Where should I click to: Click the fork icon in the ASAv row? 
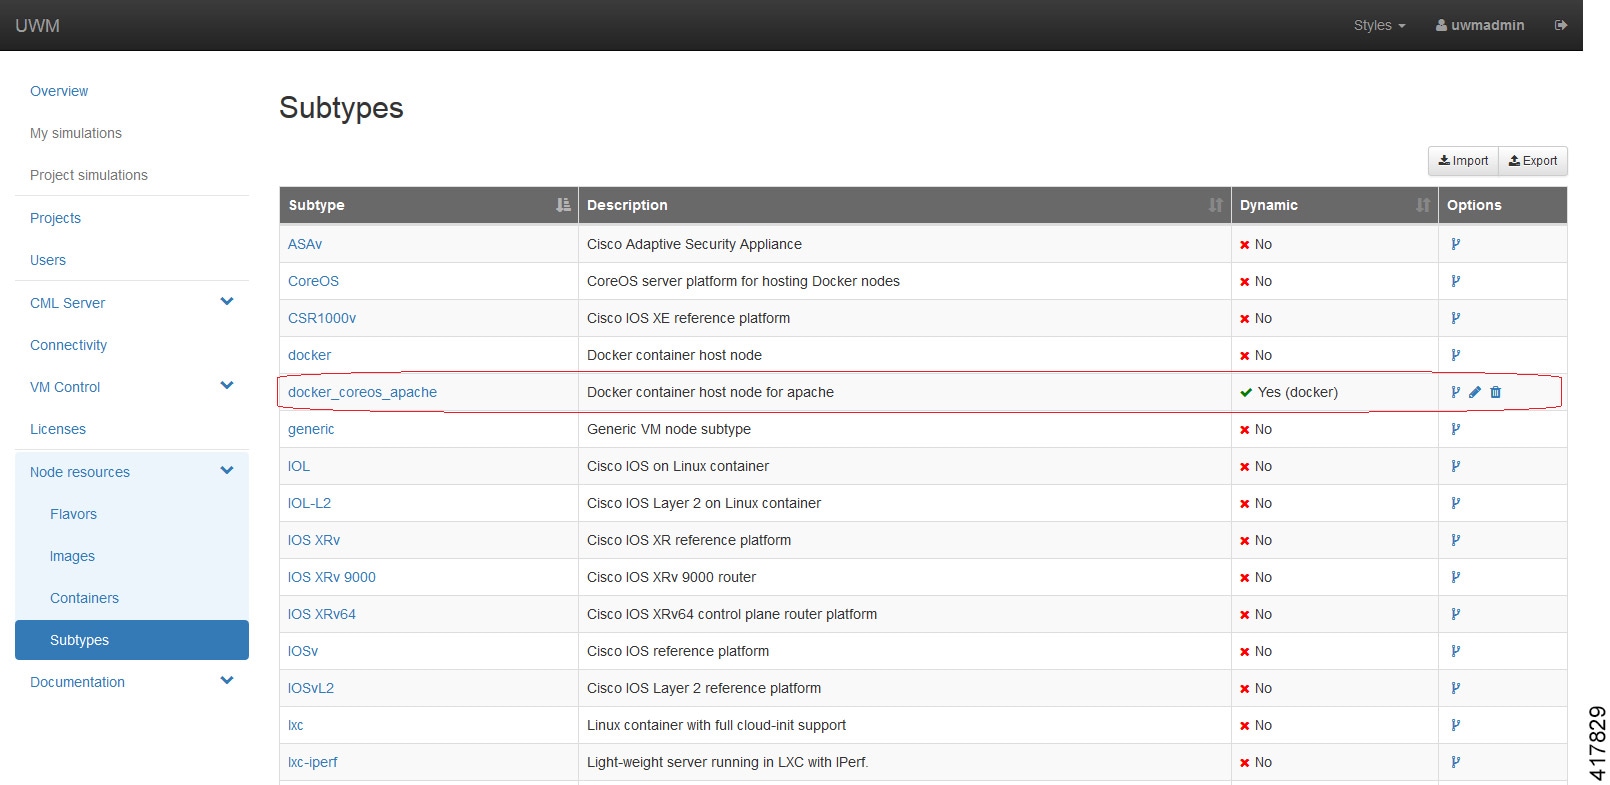tap(1455, 244)
